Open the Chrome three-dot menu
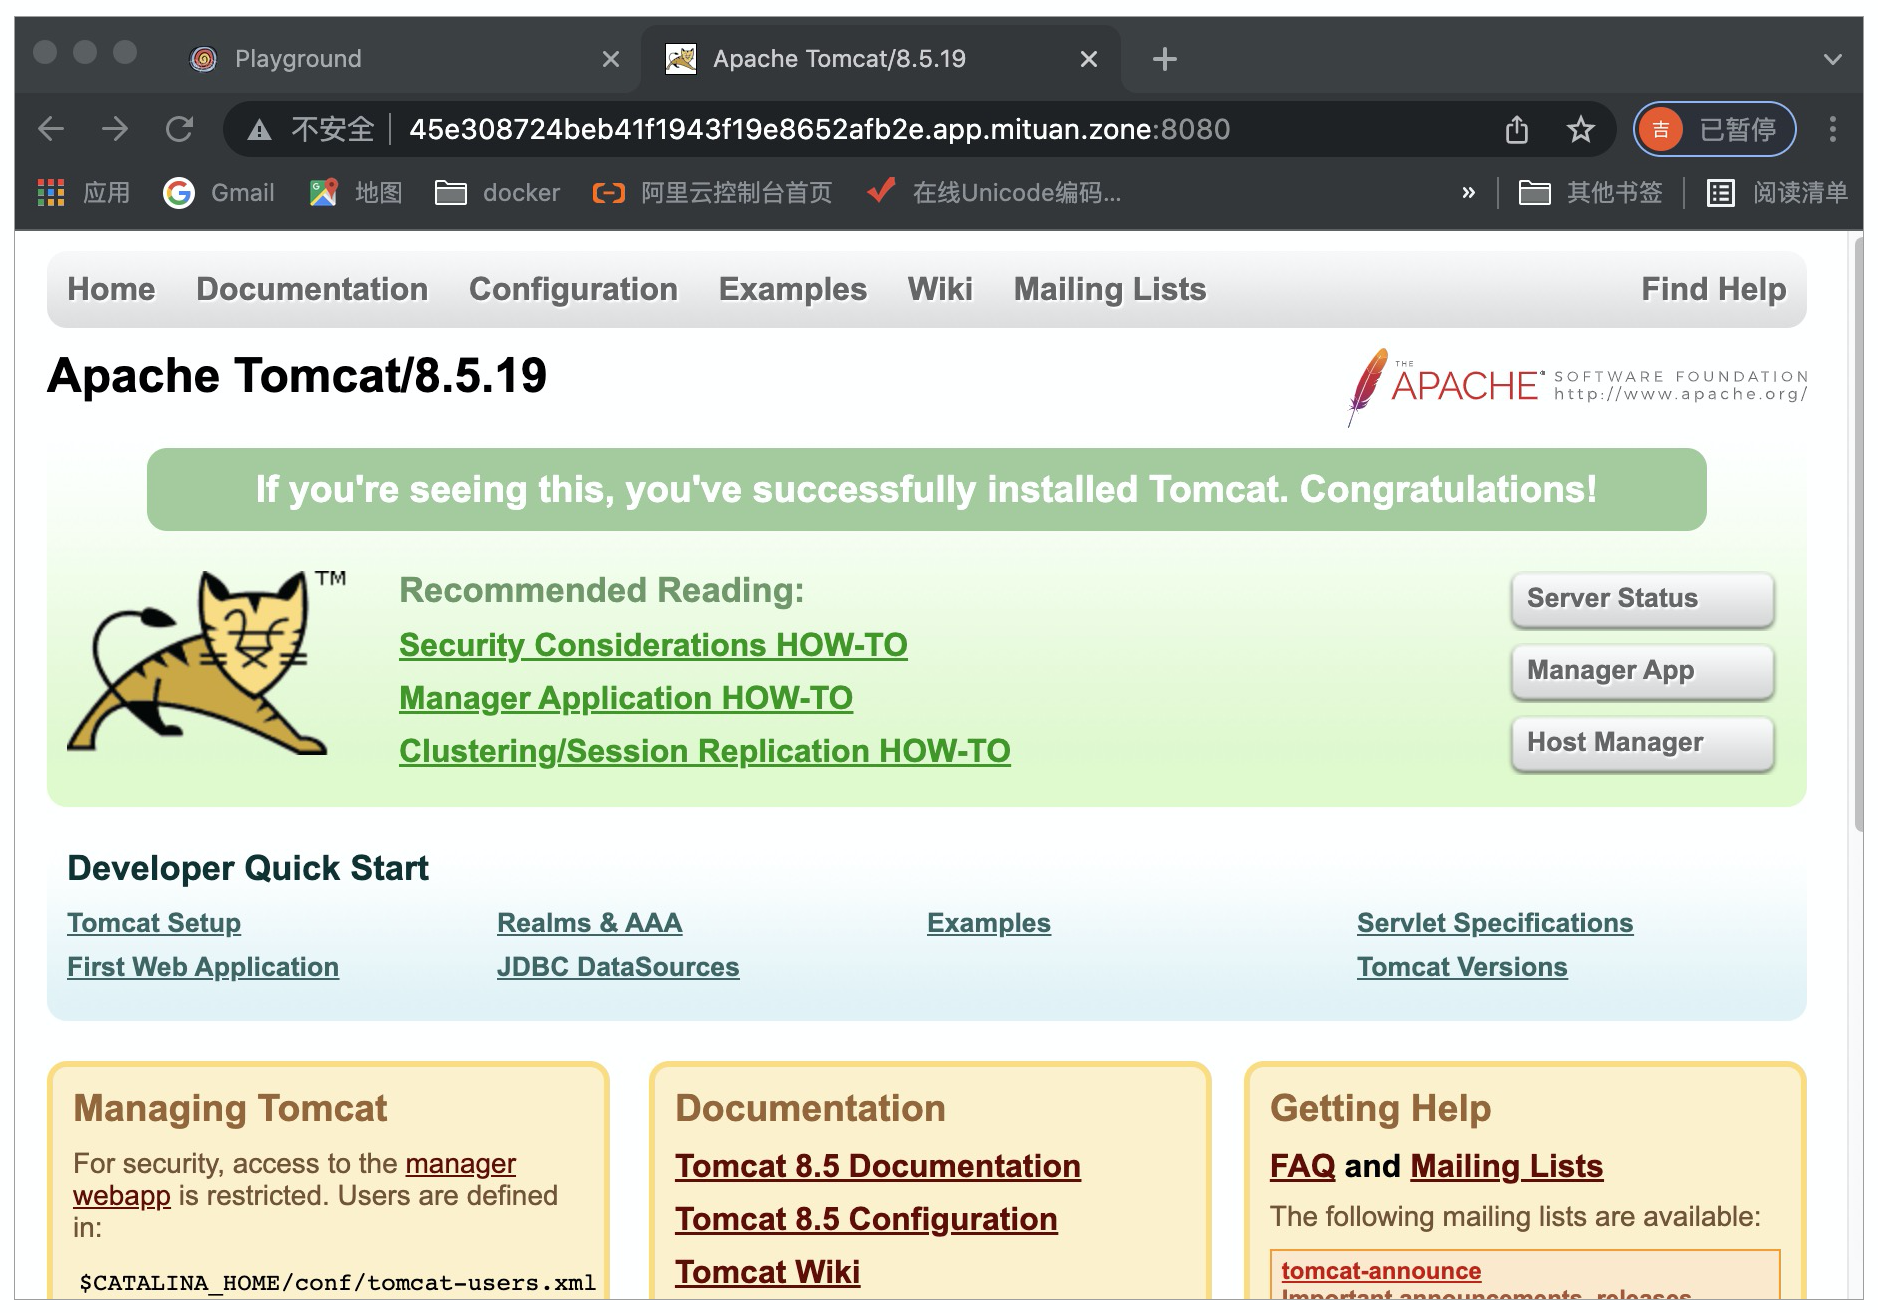1878x1313 pixels. pos(1832,129)
